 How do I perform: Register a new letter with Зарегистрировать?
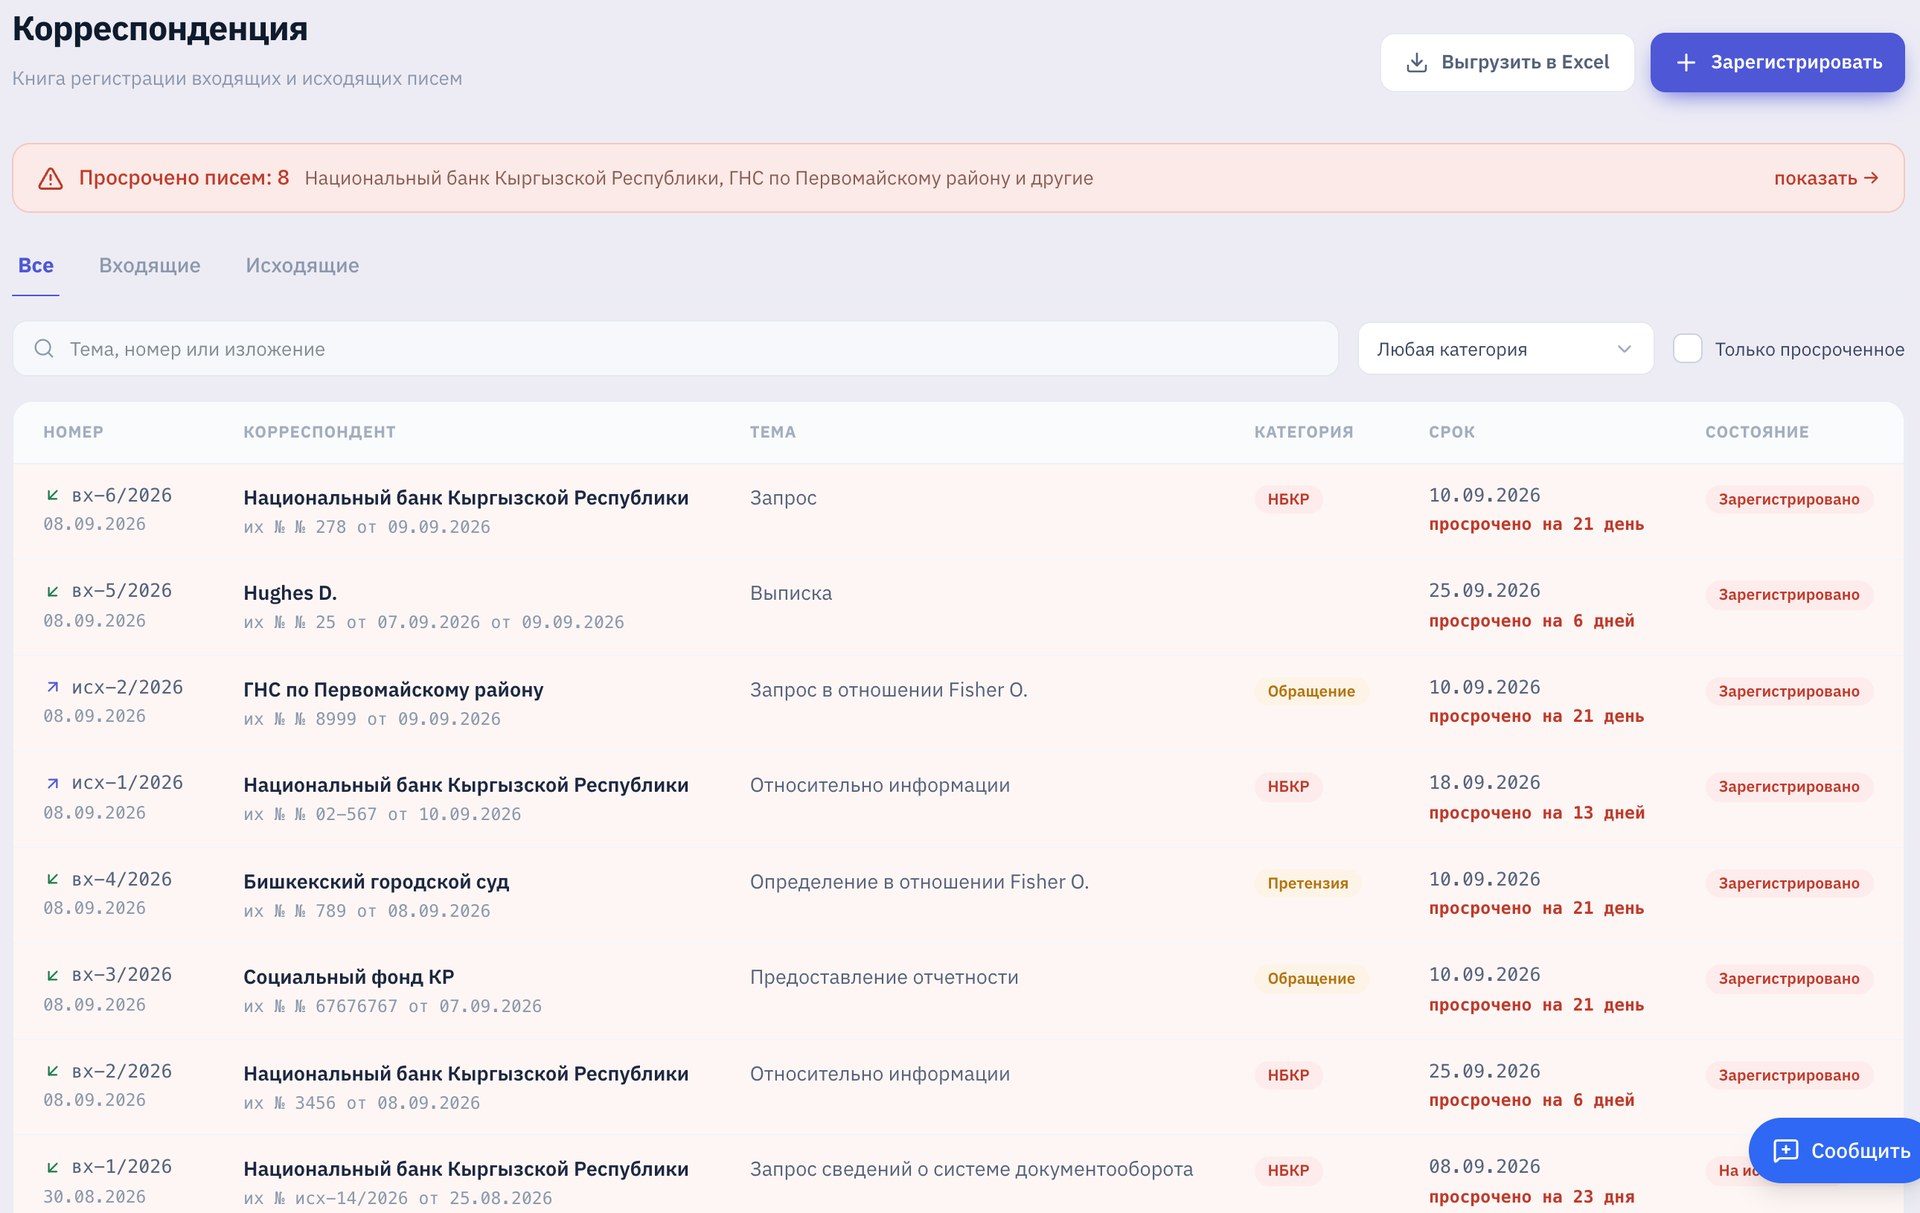pos(1777,62)
